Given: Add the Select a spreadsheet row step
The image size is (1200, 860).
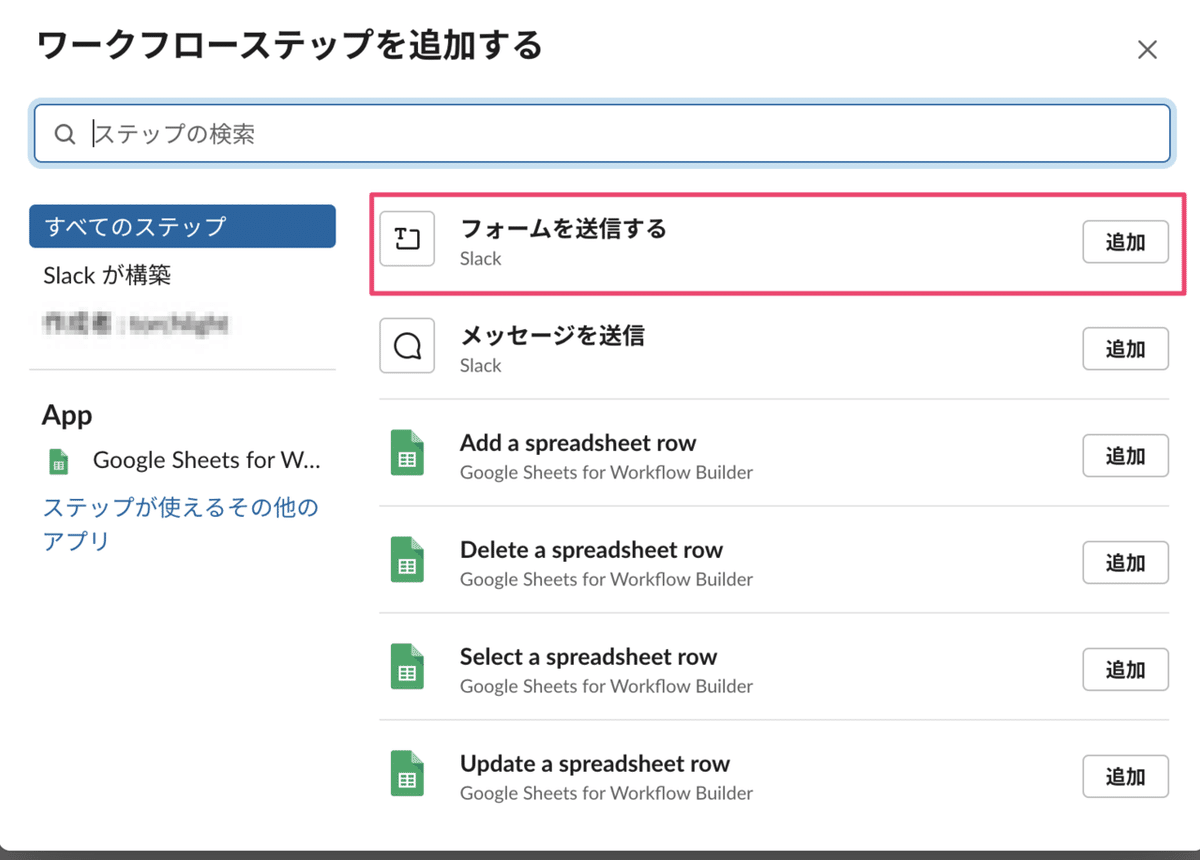Looking at the screenshot, I should pos(1125,670).
